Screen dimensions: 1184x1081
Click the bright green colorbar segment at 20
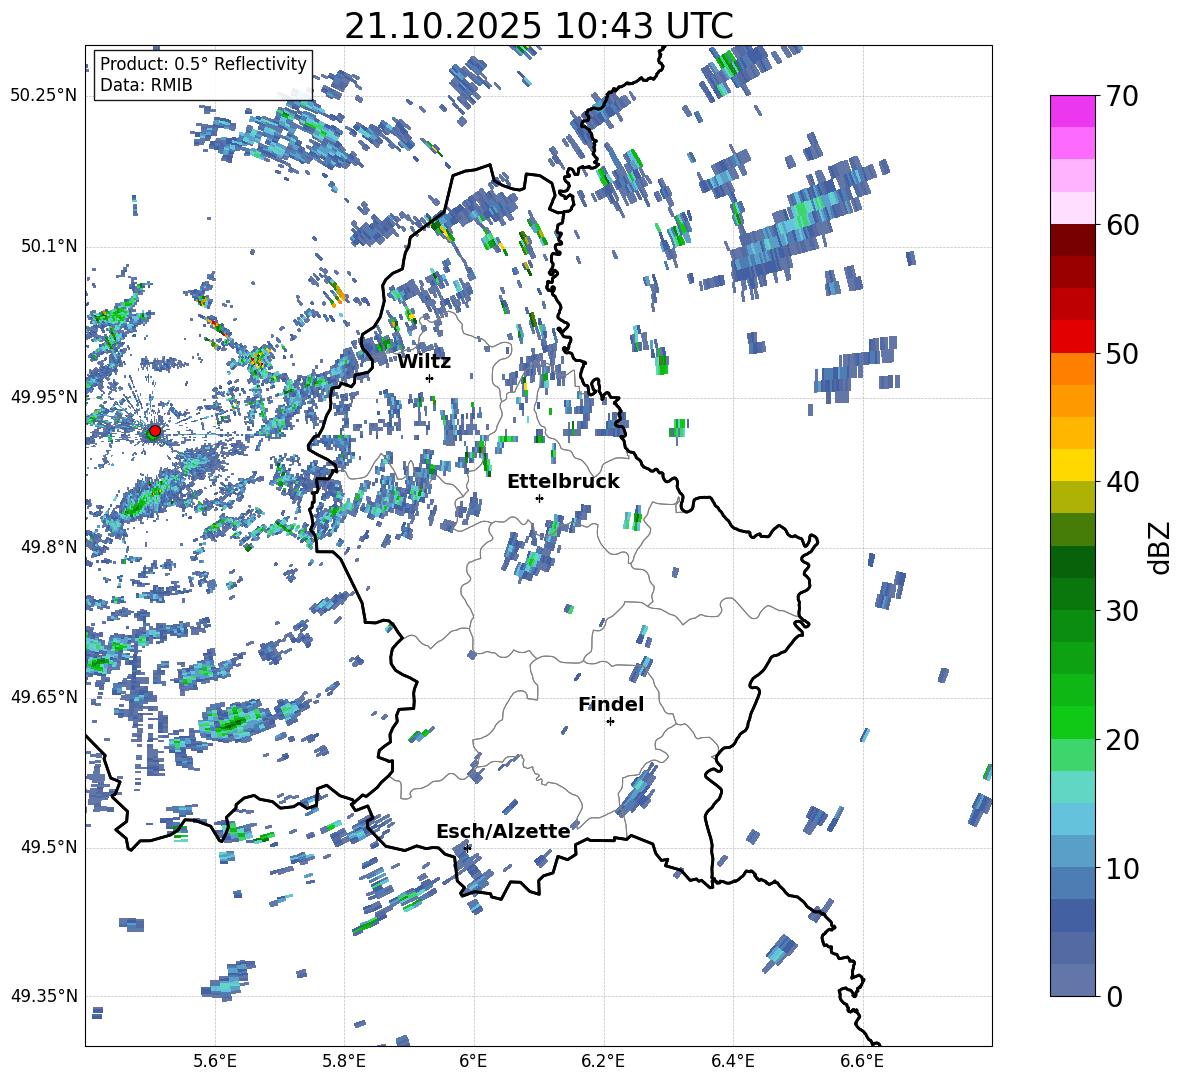(x=1073, y=722)
